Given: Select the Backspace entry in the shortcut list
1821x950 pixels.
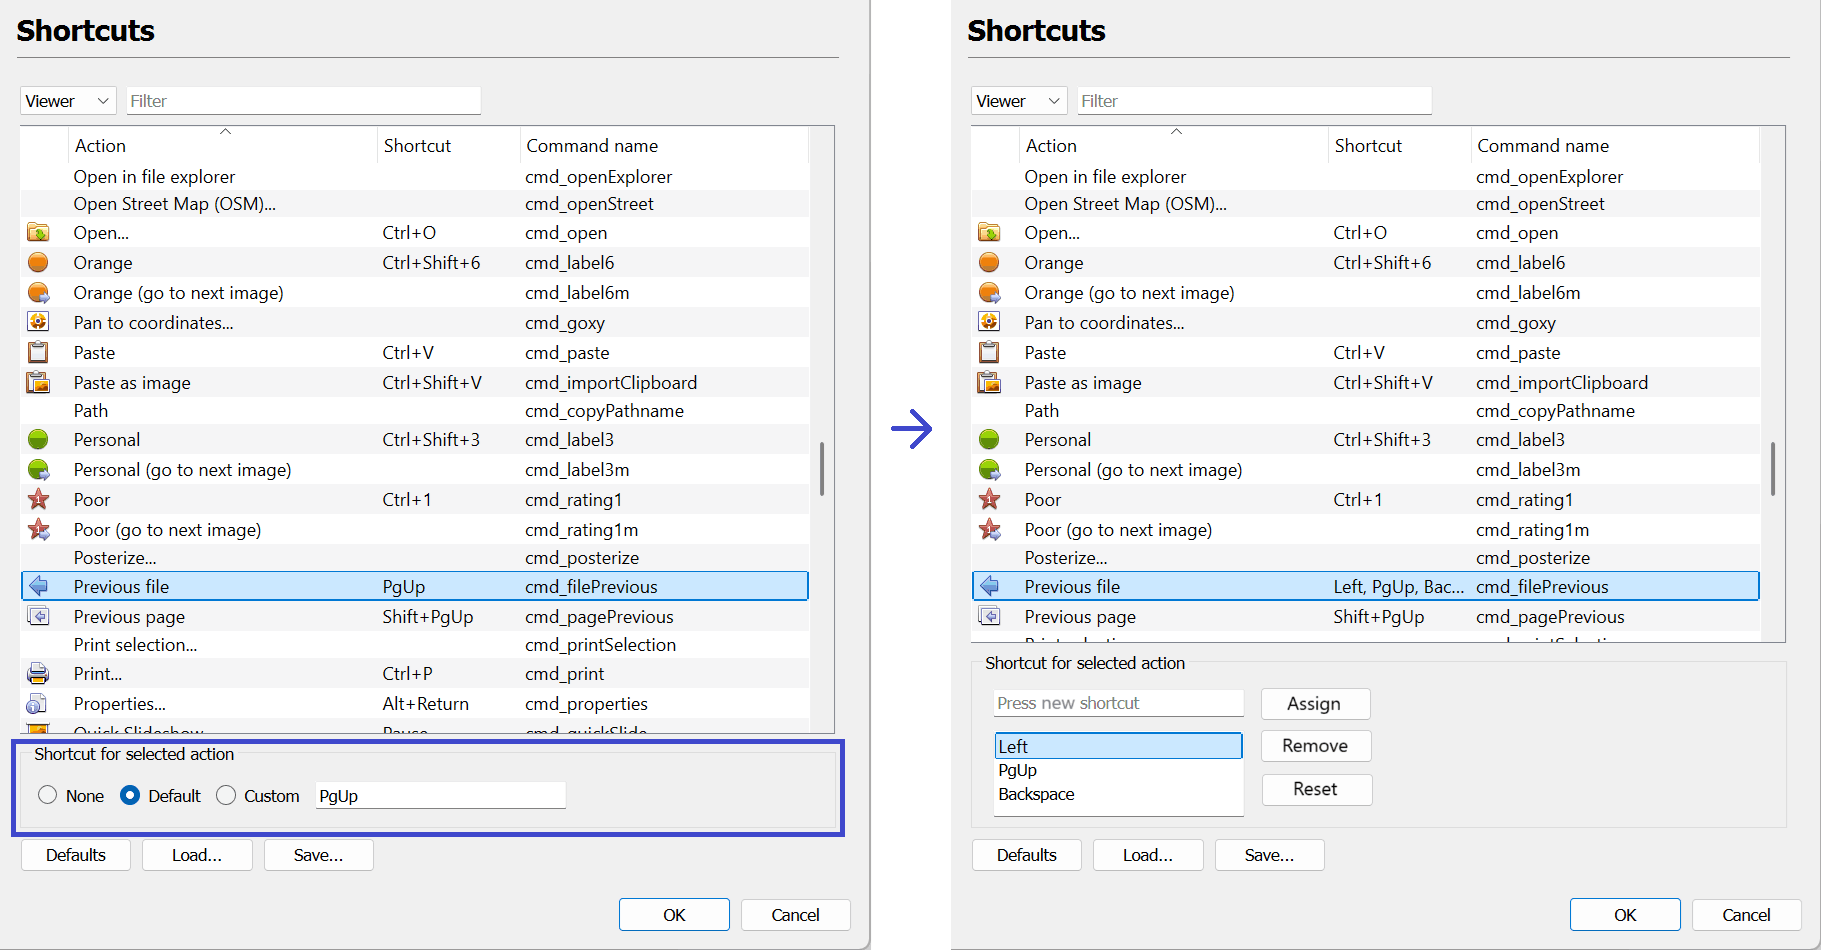Looking at the screenshot, I should [1037, 794].
